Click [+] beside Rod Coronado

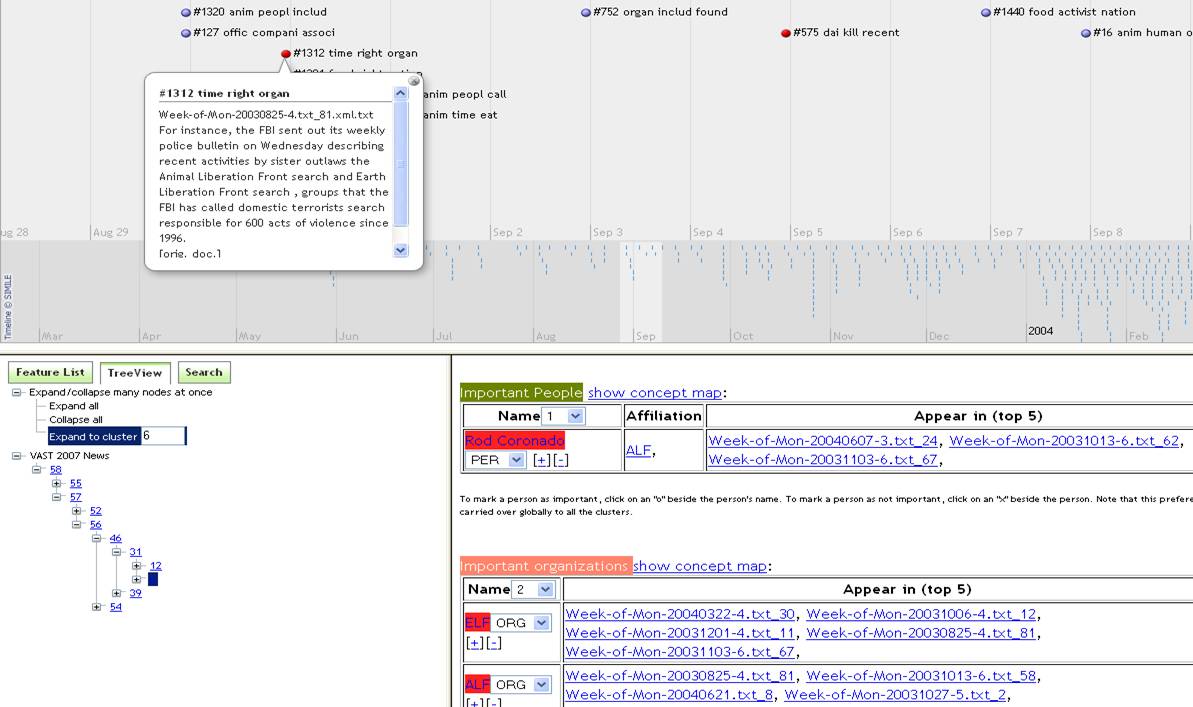point(541,460)
